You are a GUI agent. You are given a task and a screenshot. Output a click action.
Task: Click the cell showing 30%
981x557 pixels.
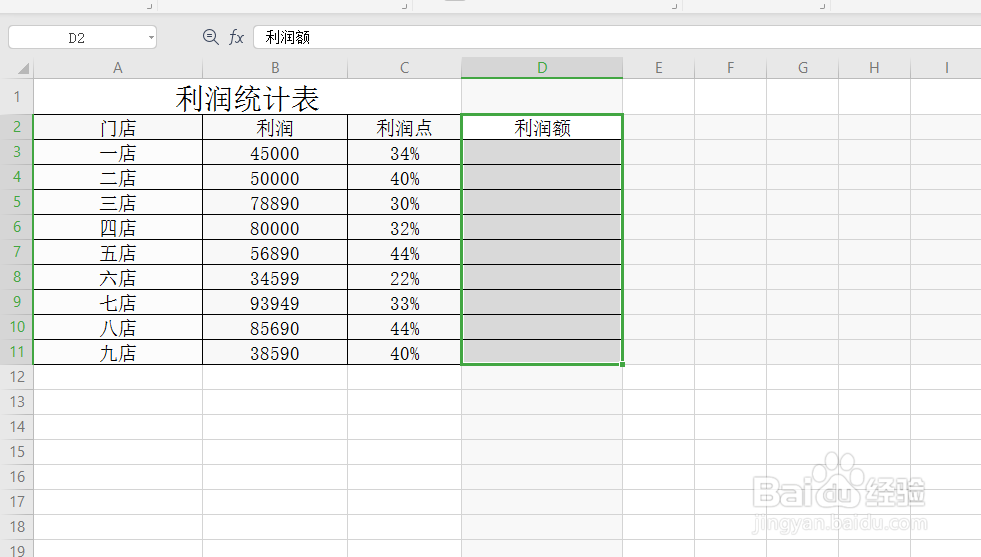[404, 203]
